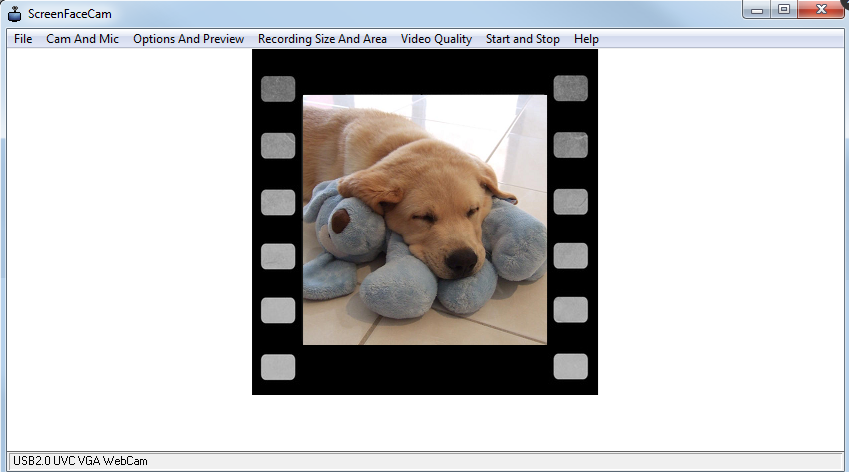
Task: Minimize the ScreenFaceCam window
Action: pos(759,9)
